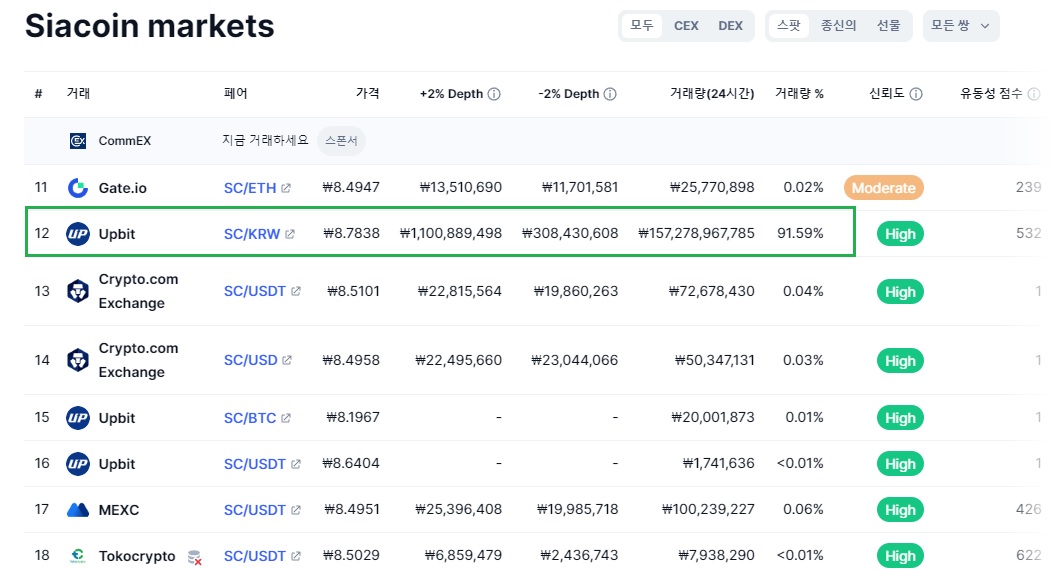Click the Upbit logo in SC/KRW row
The image size is (1053, 570).
coord(78,234)
